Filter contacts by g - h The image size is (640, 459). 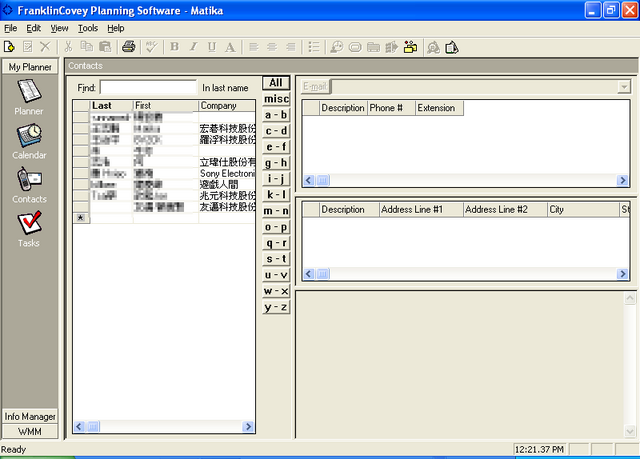click(276, 163)
